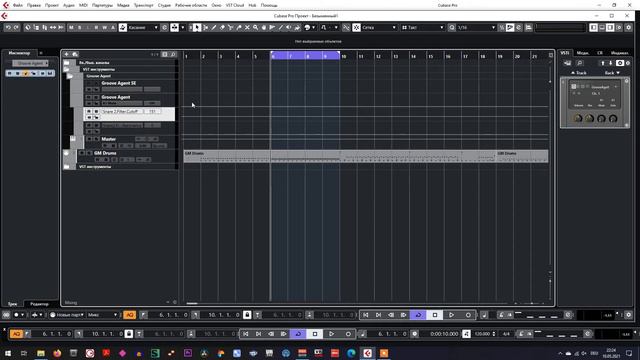
Task: Click the Add Track plus icon
Action: pos(66,54)
